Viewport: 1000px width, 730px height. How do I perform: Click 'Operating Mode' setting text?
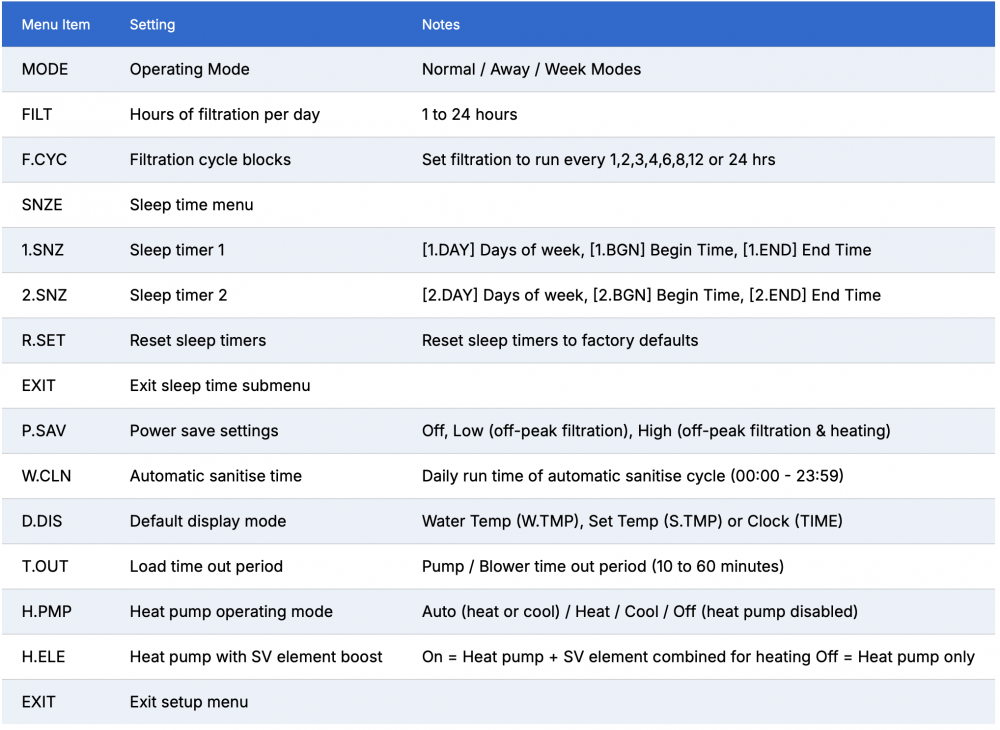coord(189,69)
